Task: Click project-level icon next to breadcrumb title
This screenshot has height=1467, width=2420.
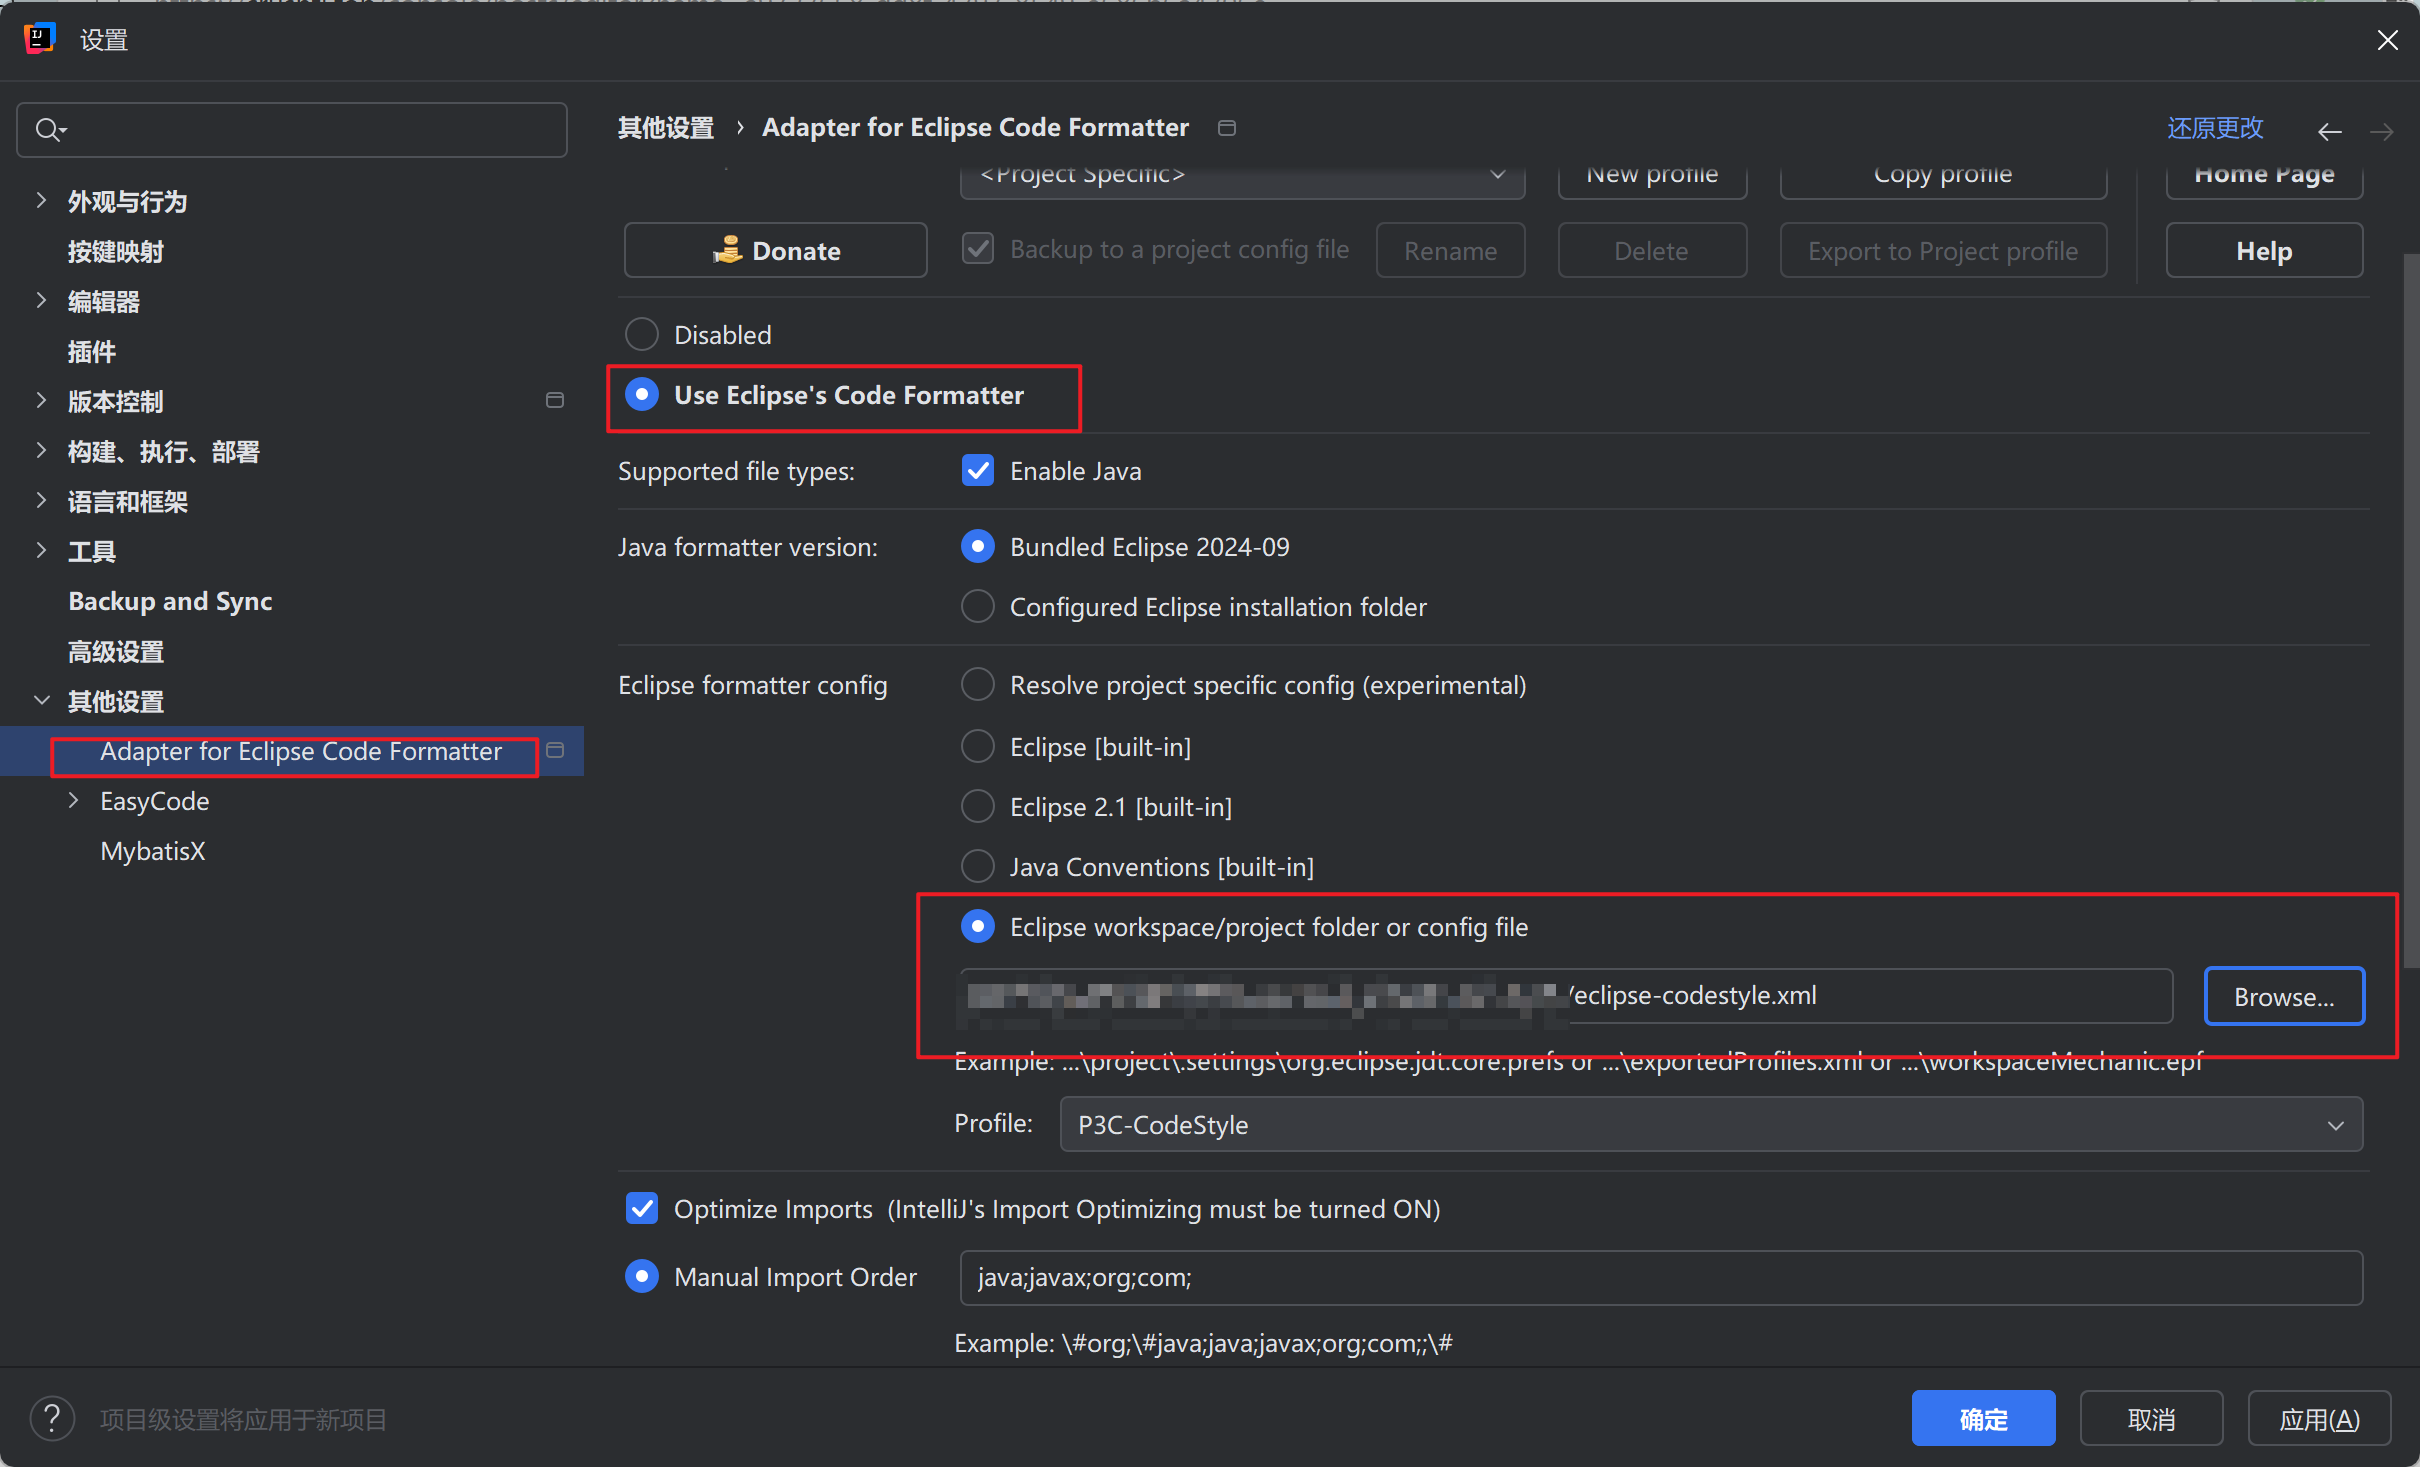Action: click(1227, 128)
